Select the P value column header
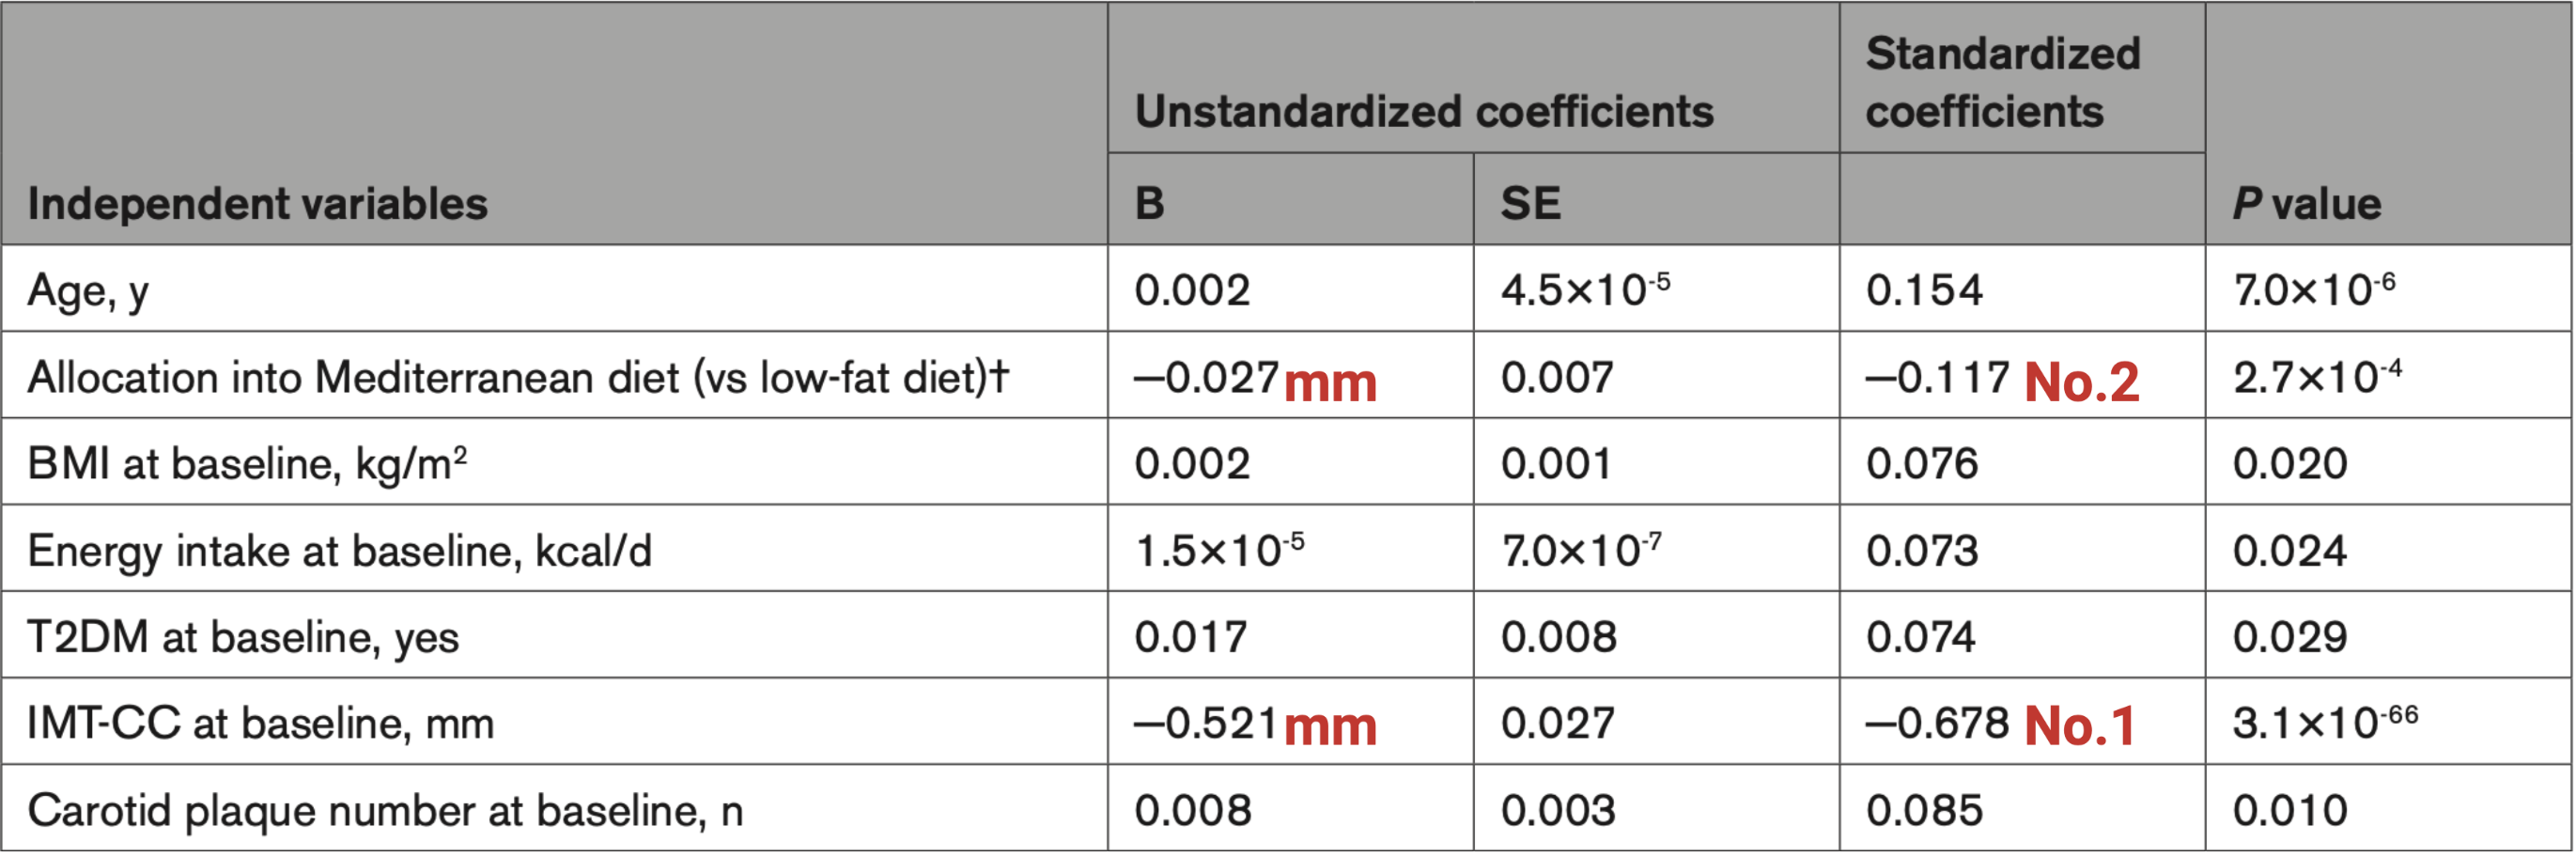Image resolution: width=2576 pixels, height=857 pixels. pos(2307,204)
